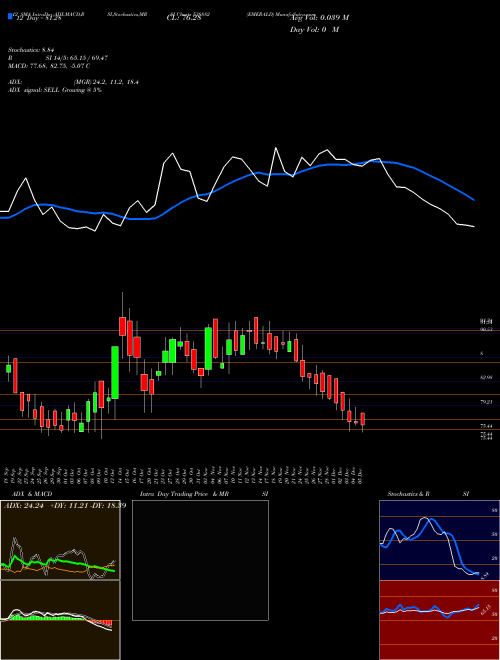Image resolution: width=500 pixels, height=660 pixels.
Task: Click the '(MGR) 24.2, 11.2, 18.4' values
Action: (106, 82)
